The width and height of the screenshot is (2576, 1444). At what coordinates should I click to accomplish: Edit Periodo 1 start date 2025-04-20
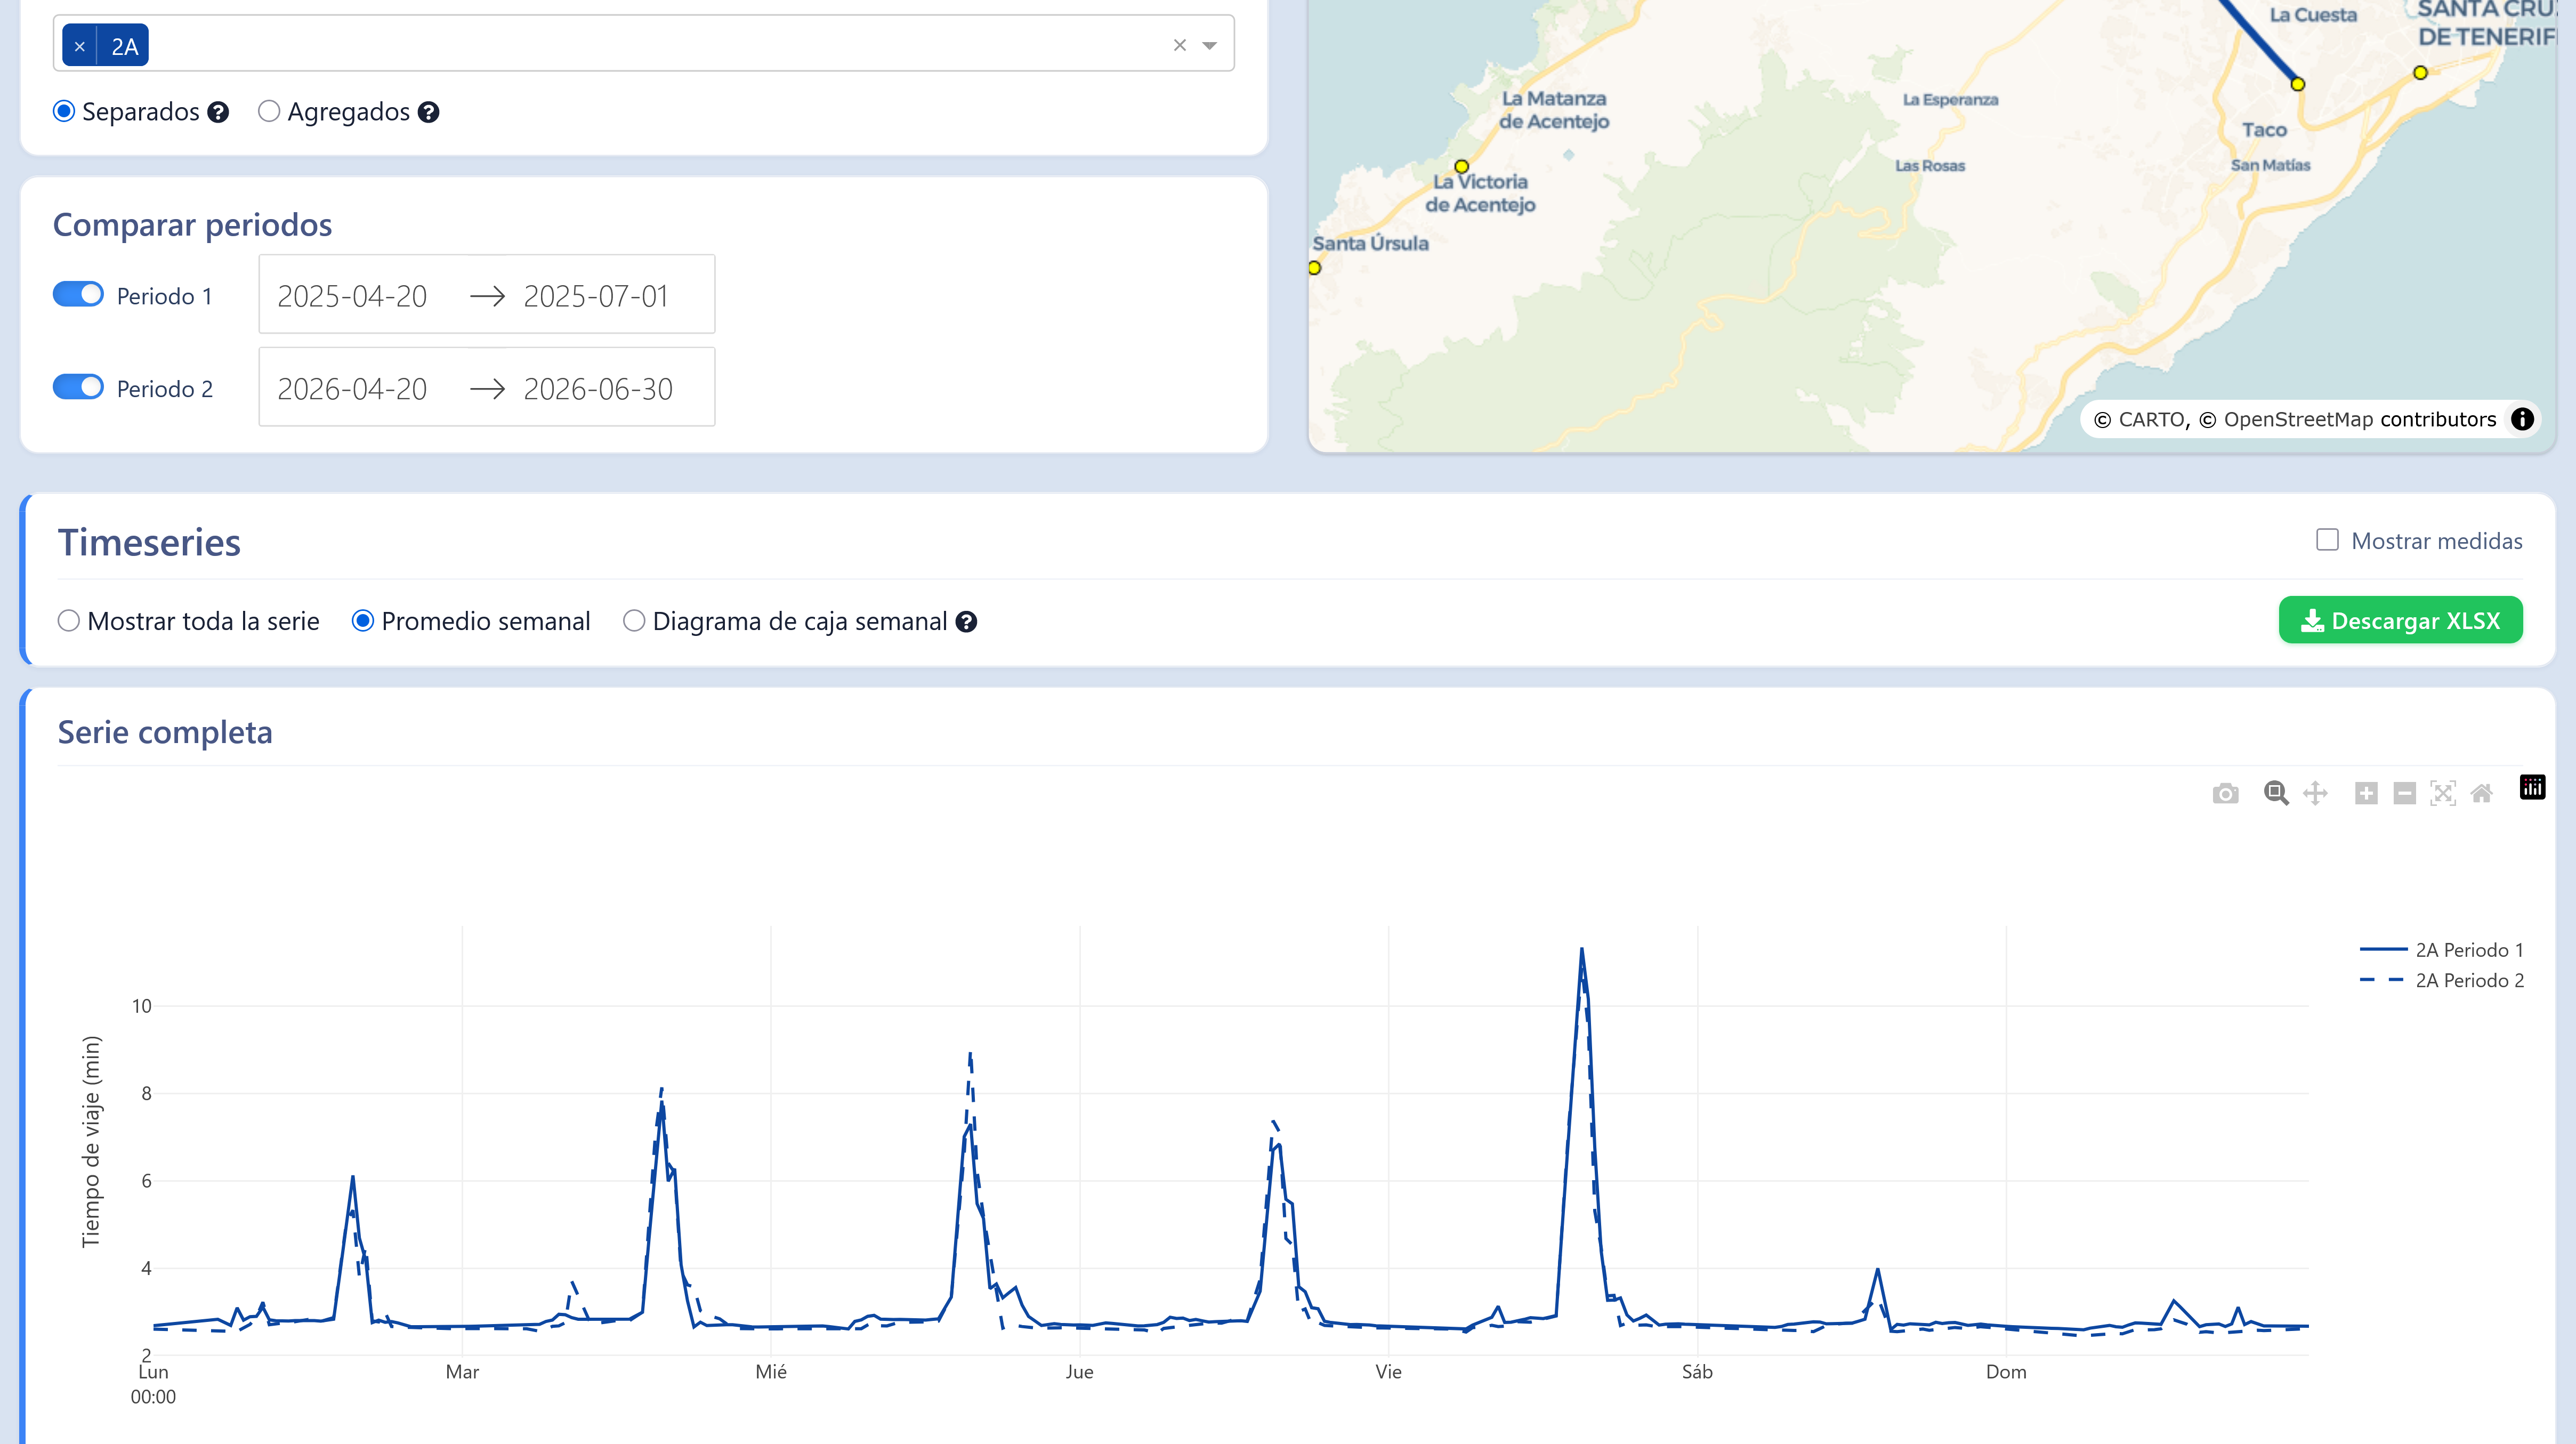tap(352, 296)
